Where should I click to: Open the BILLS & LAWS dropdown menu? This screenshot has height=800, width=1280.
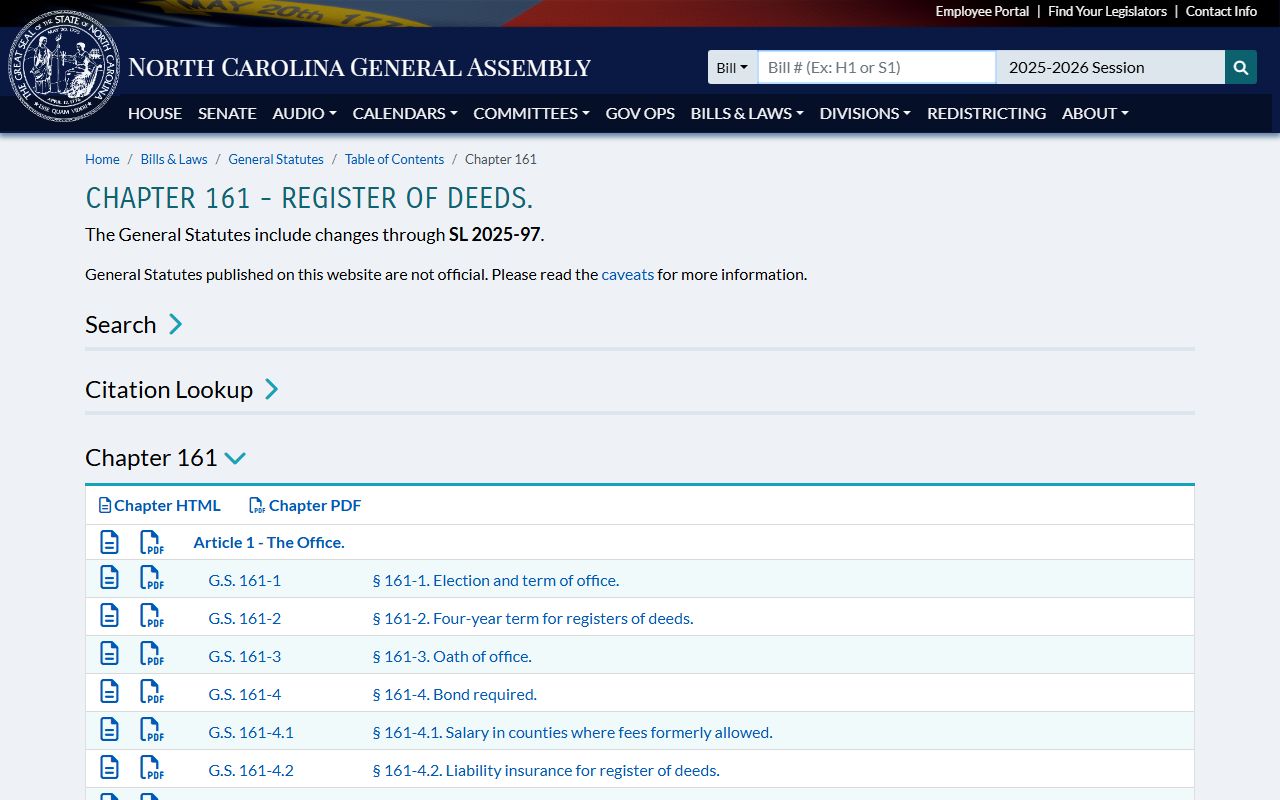click(x=747, y=113)
